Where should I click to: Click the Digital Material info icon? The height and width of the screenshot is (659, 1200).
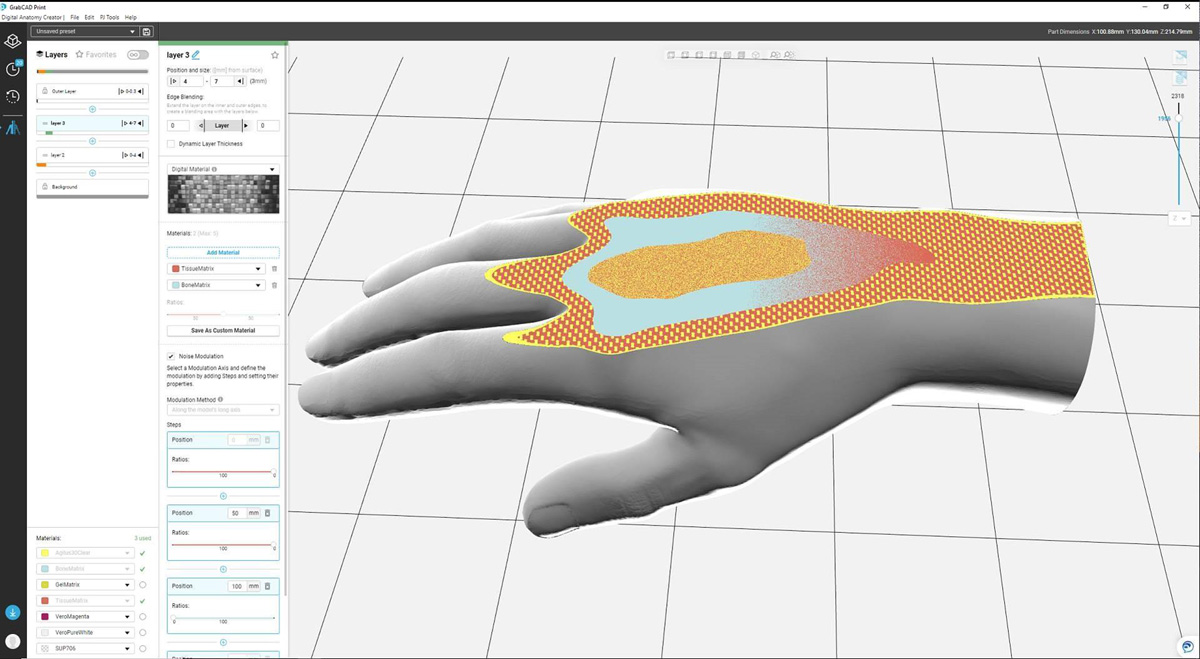[x=214, y=169]
